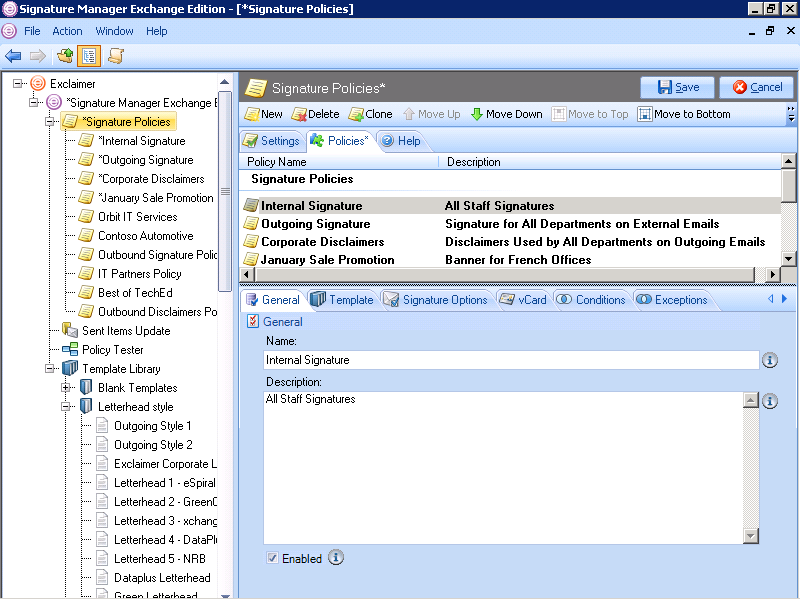Select the Exclaimer root node icon
The height and width of the screenshot is (600, 800).
pos(38,83)
